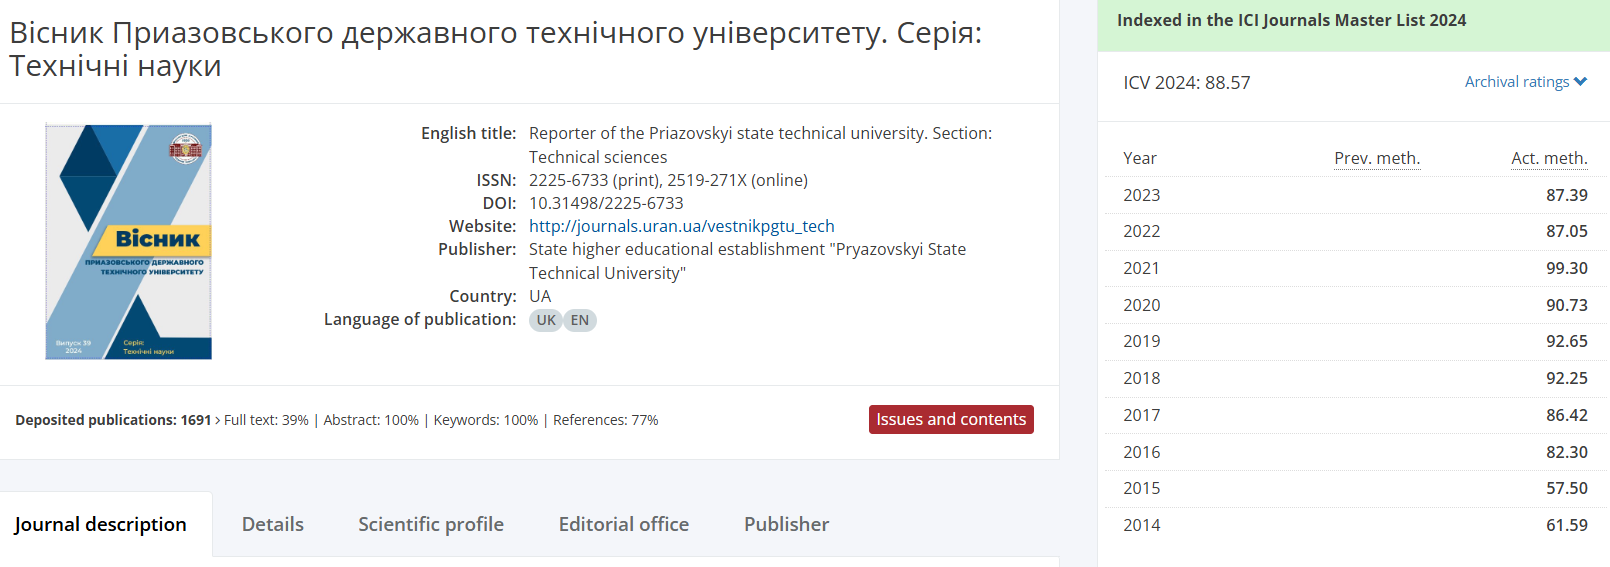Open the Issues and contents button
Image resolution: width=1610 pixels, height=567 pixels.
pos(951,420)
